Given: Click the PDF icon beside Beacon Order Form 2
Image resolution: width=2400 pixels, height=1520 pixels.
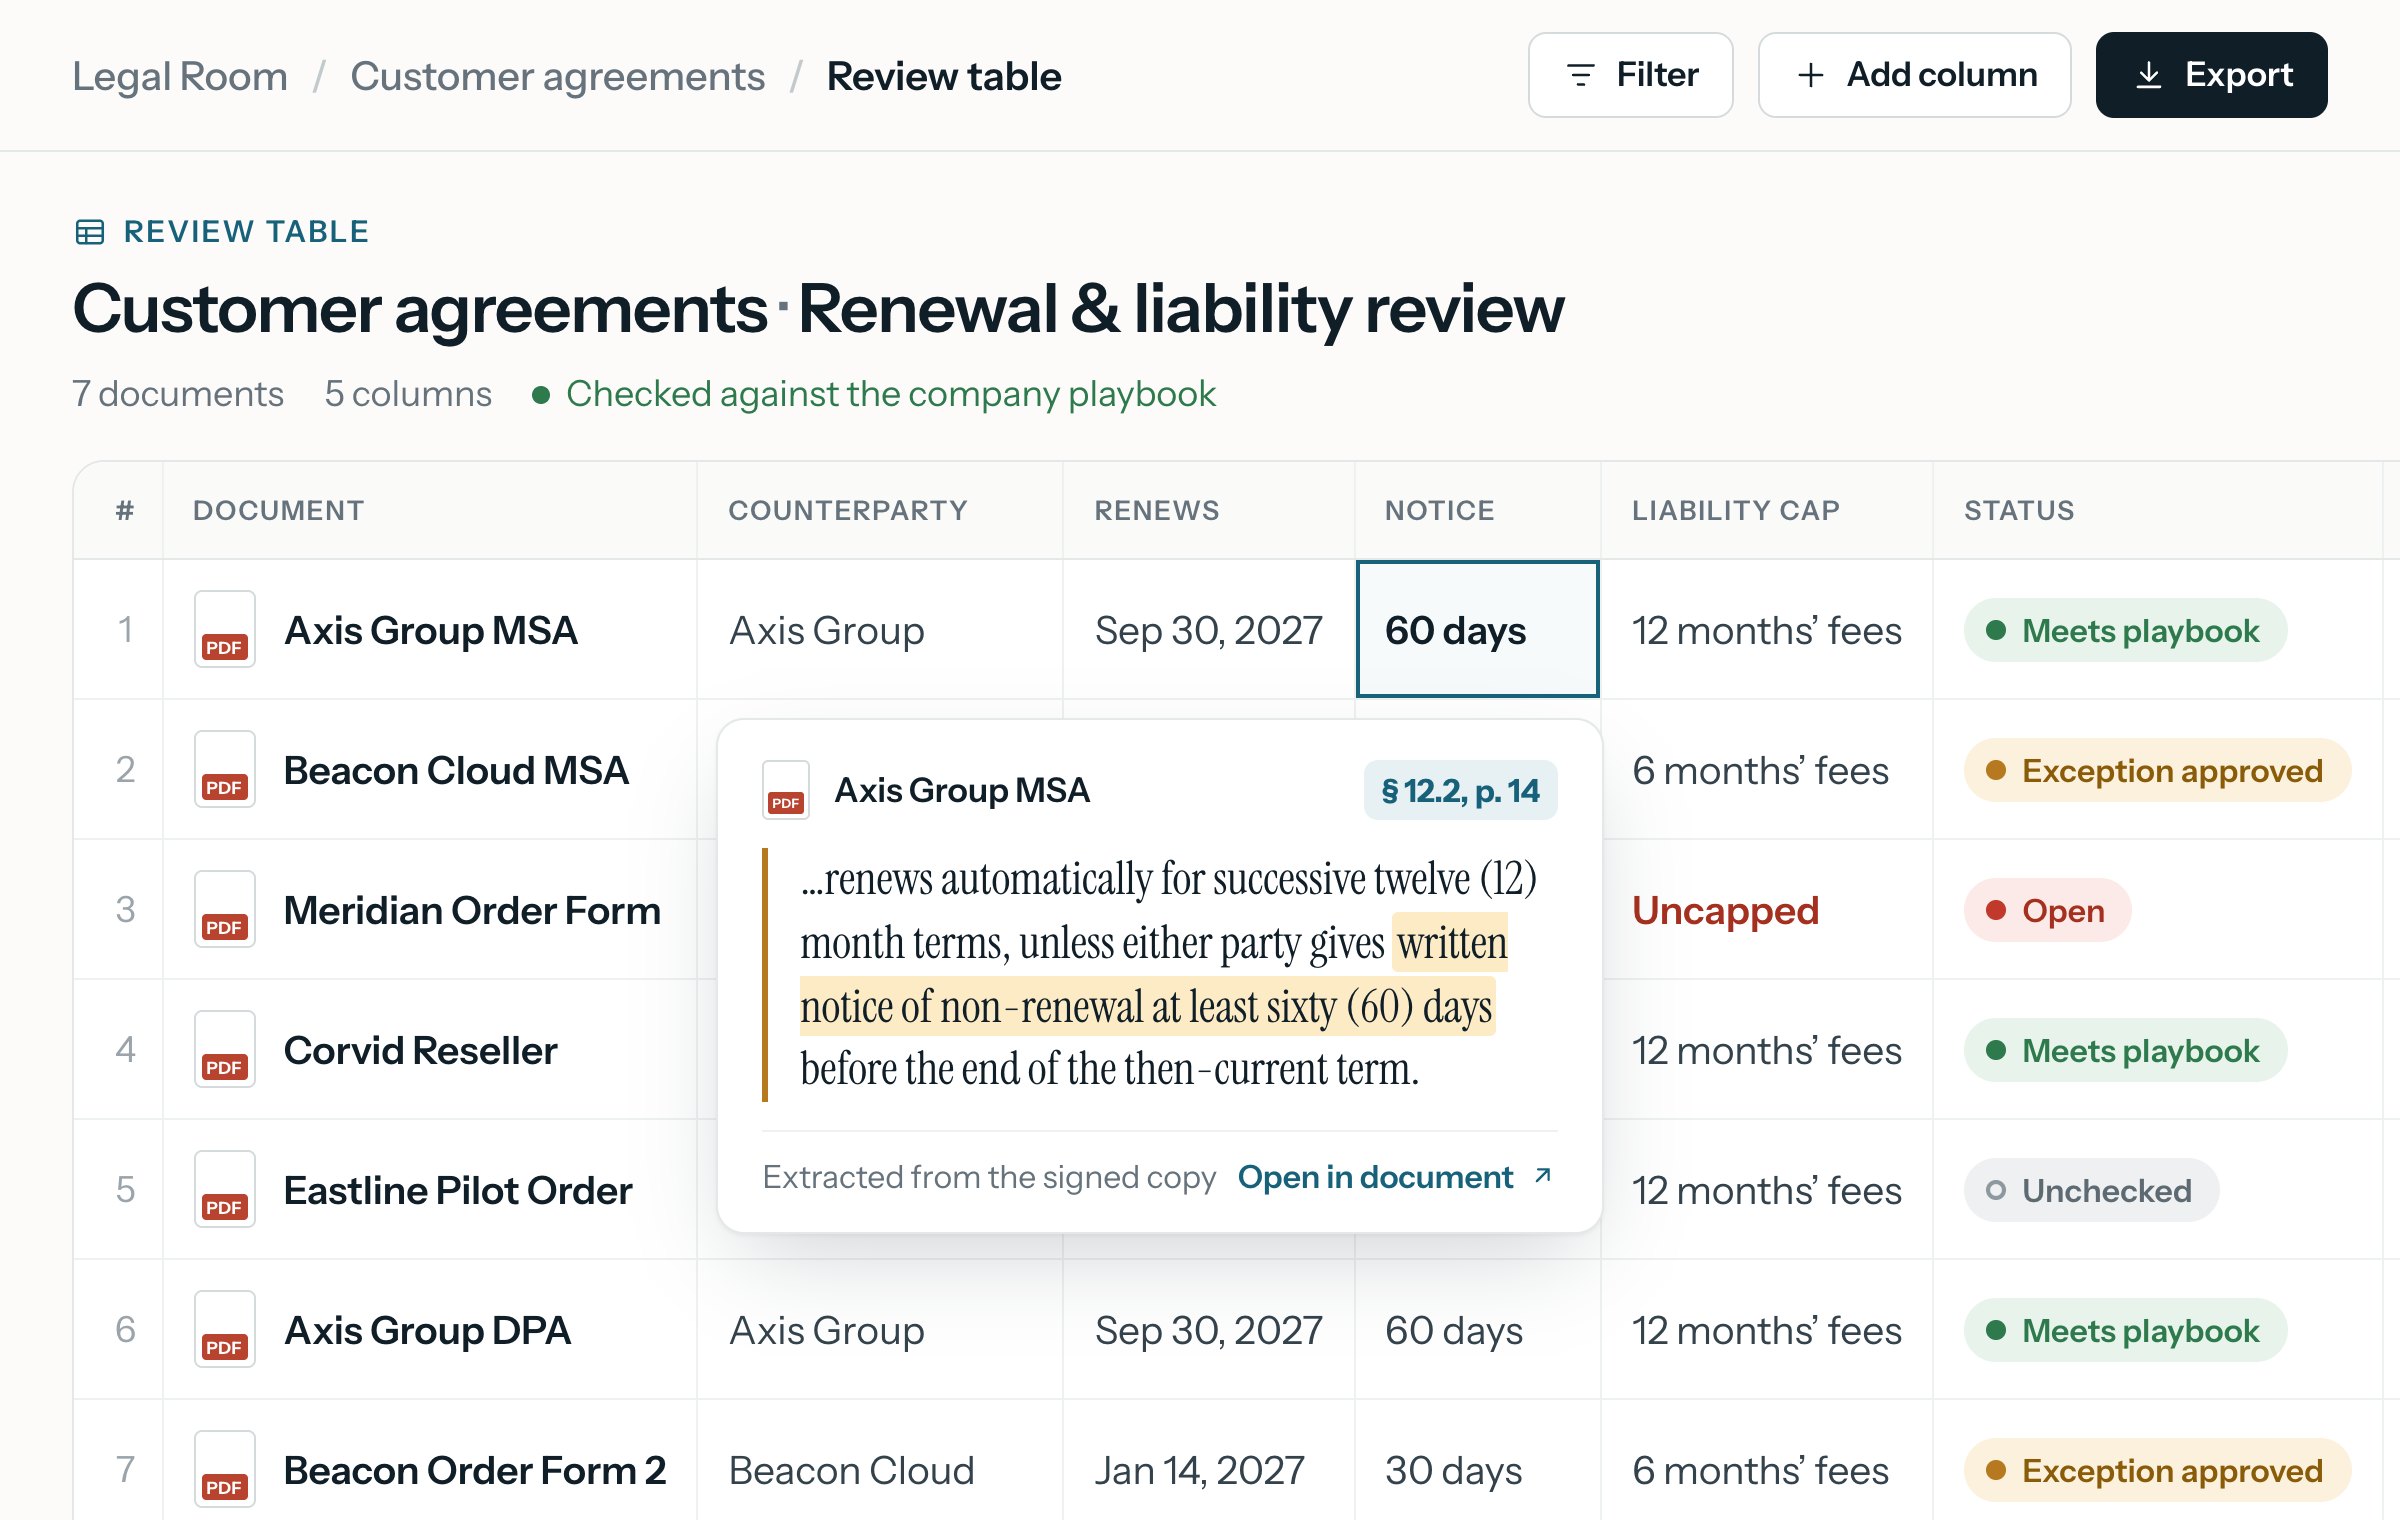Looking at the screenshot, I should coord(224,1470).
